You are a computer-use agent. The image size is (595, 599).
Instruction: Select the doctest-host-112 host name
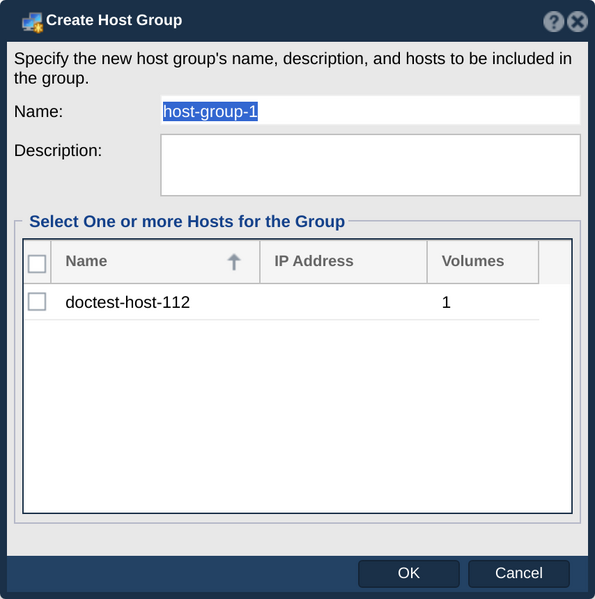tap(128, 302)
